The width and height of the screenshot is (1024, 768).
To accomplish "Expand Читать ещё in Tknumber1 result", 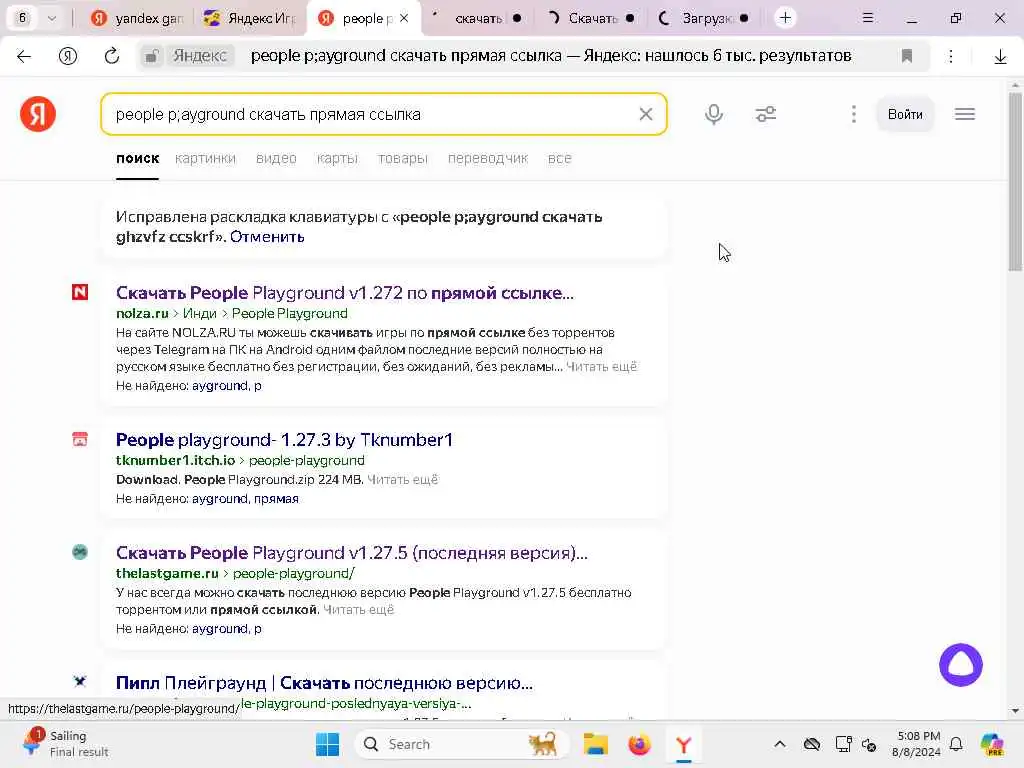I will [x=402, y=480].
